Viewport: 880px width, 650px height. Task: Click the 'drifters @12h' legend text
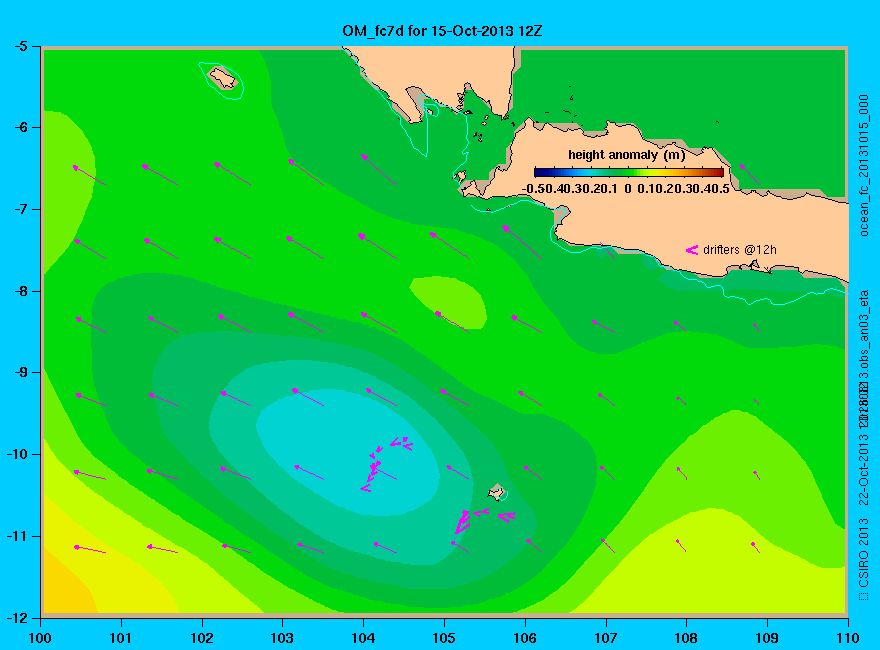point(740,250)
